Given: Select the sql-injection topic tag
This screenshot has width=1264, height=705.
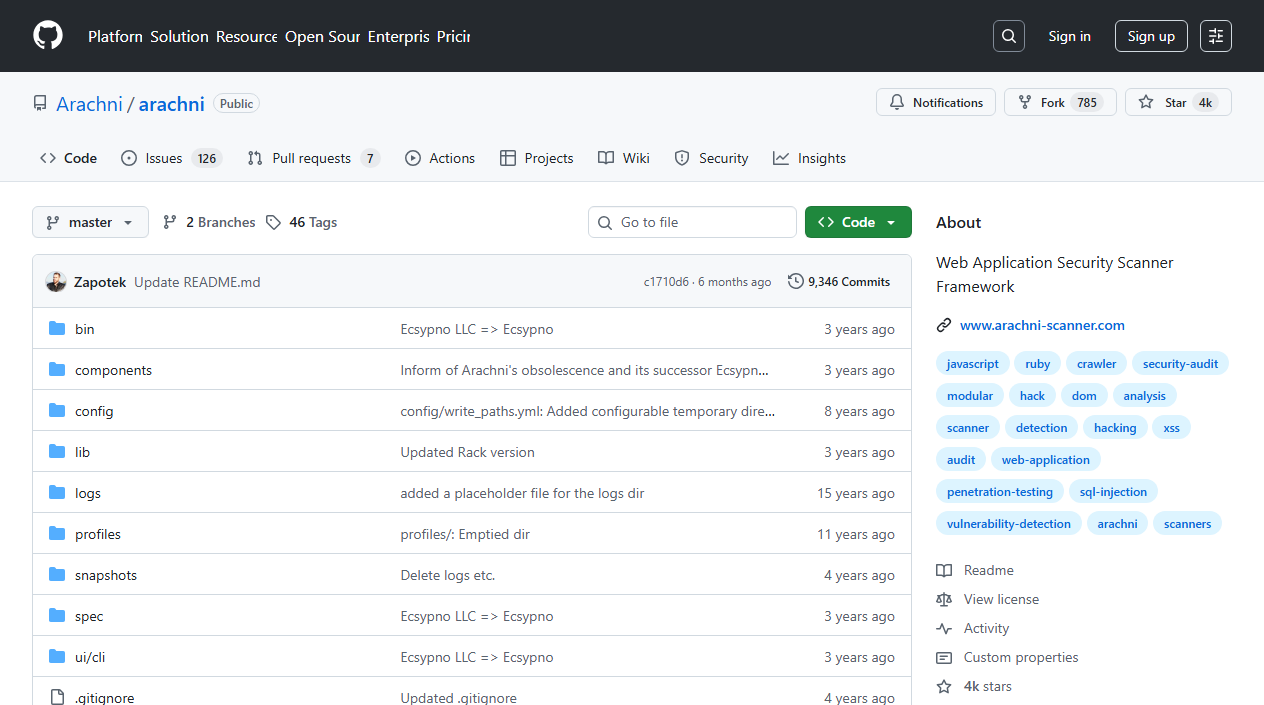Looking at the screenshot, I should (1113, 492).
